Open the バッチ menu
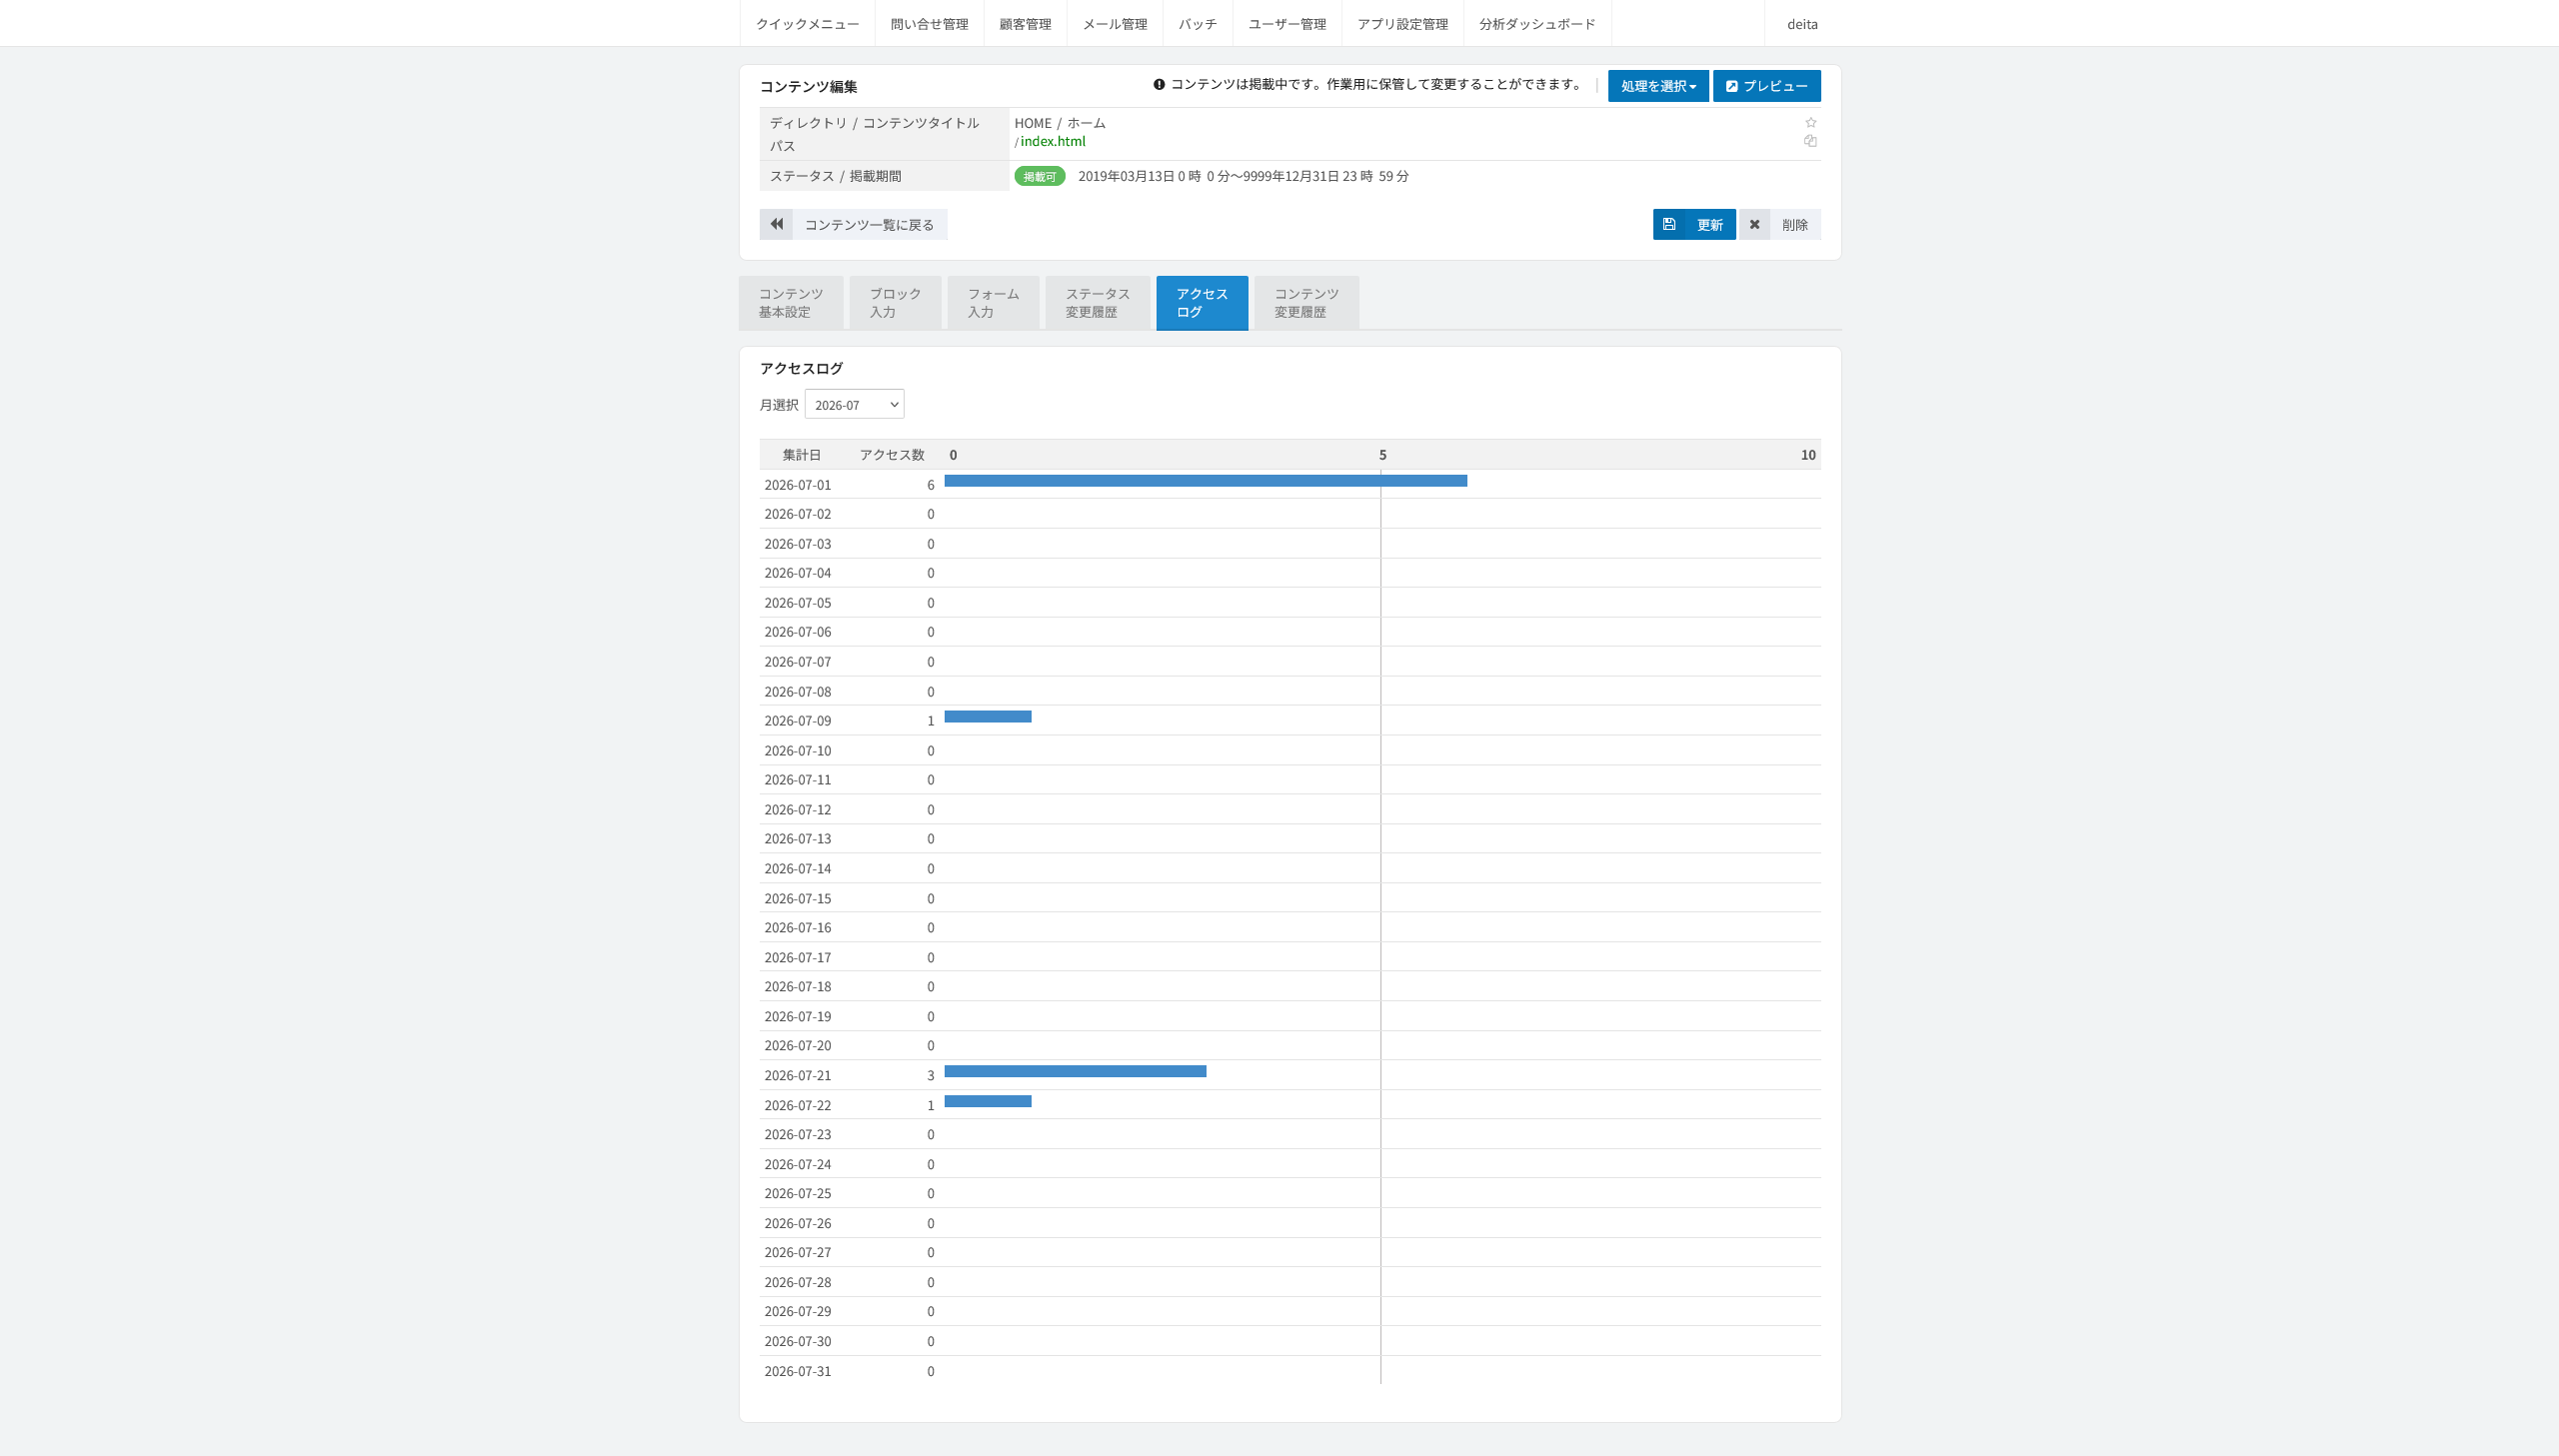This screenshot has width=2559, height=1456. click(1197, 23)
